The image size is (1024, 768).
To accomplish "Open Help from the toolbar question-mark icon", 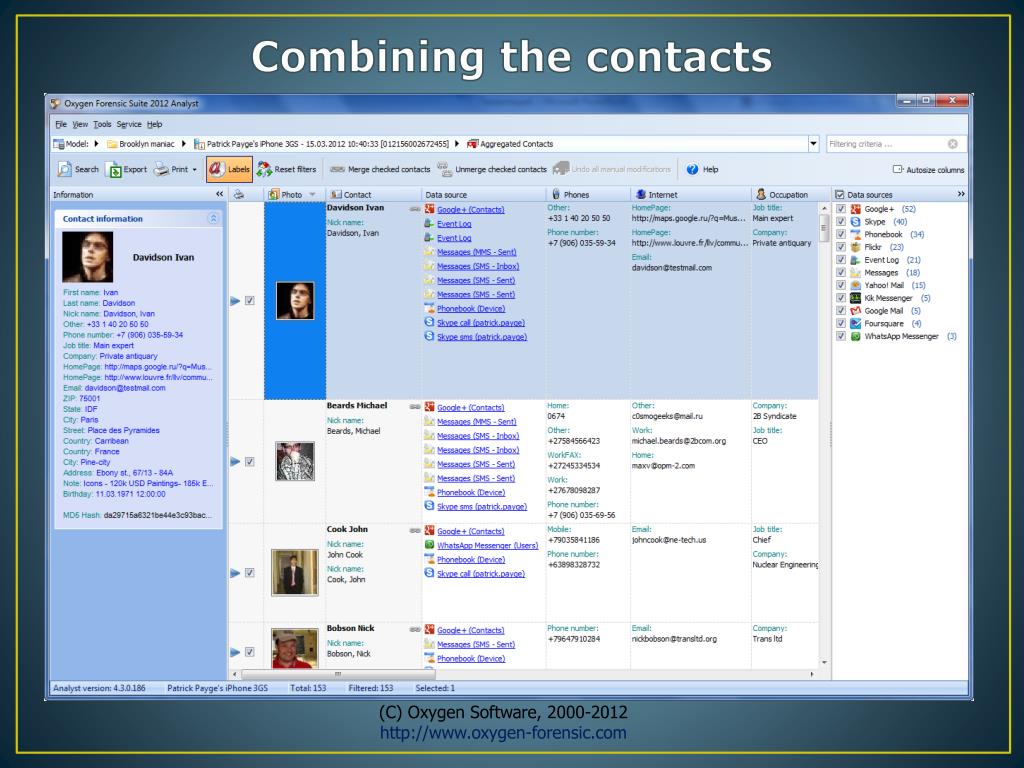I will 692,169.
